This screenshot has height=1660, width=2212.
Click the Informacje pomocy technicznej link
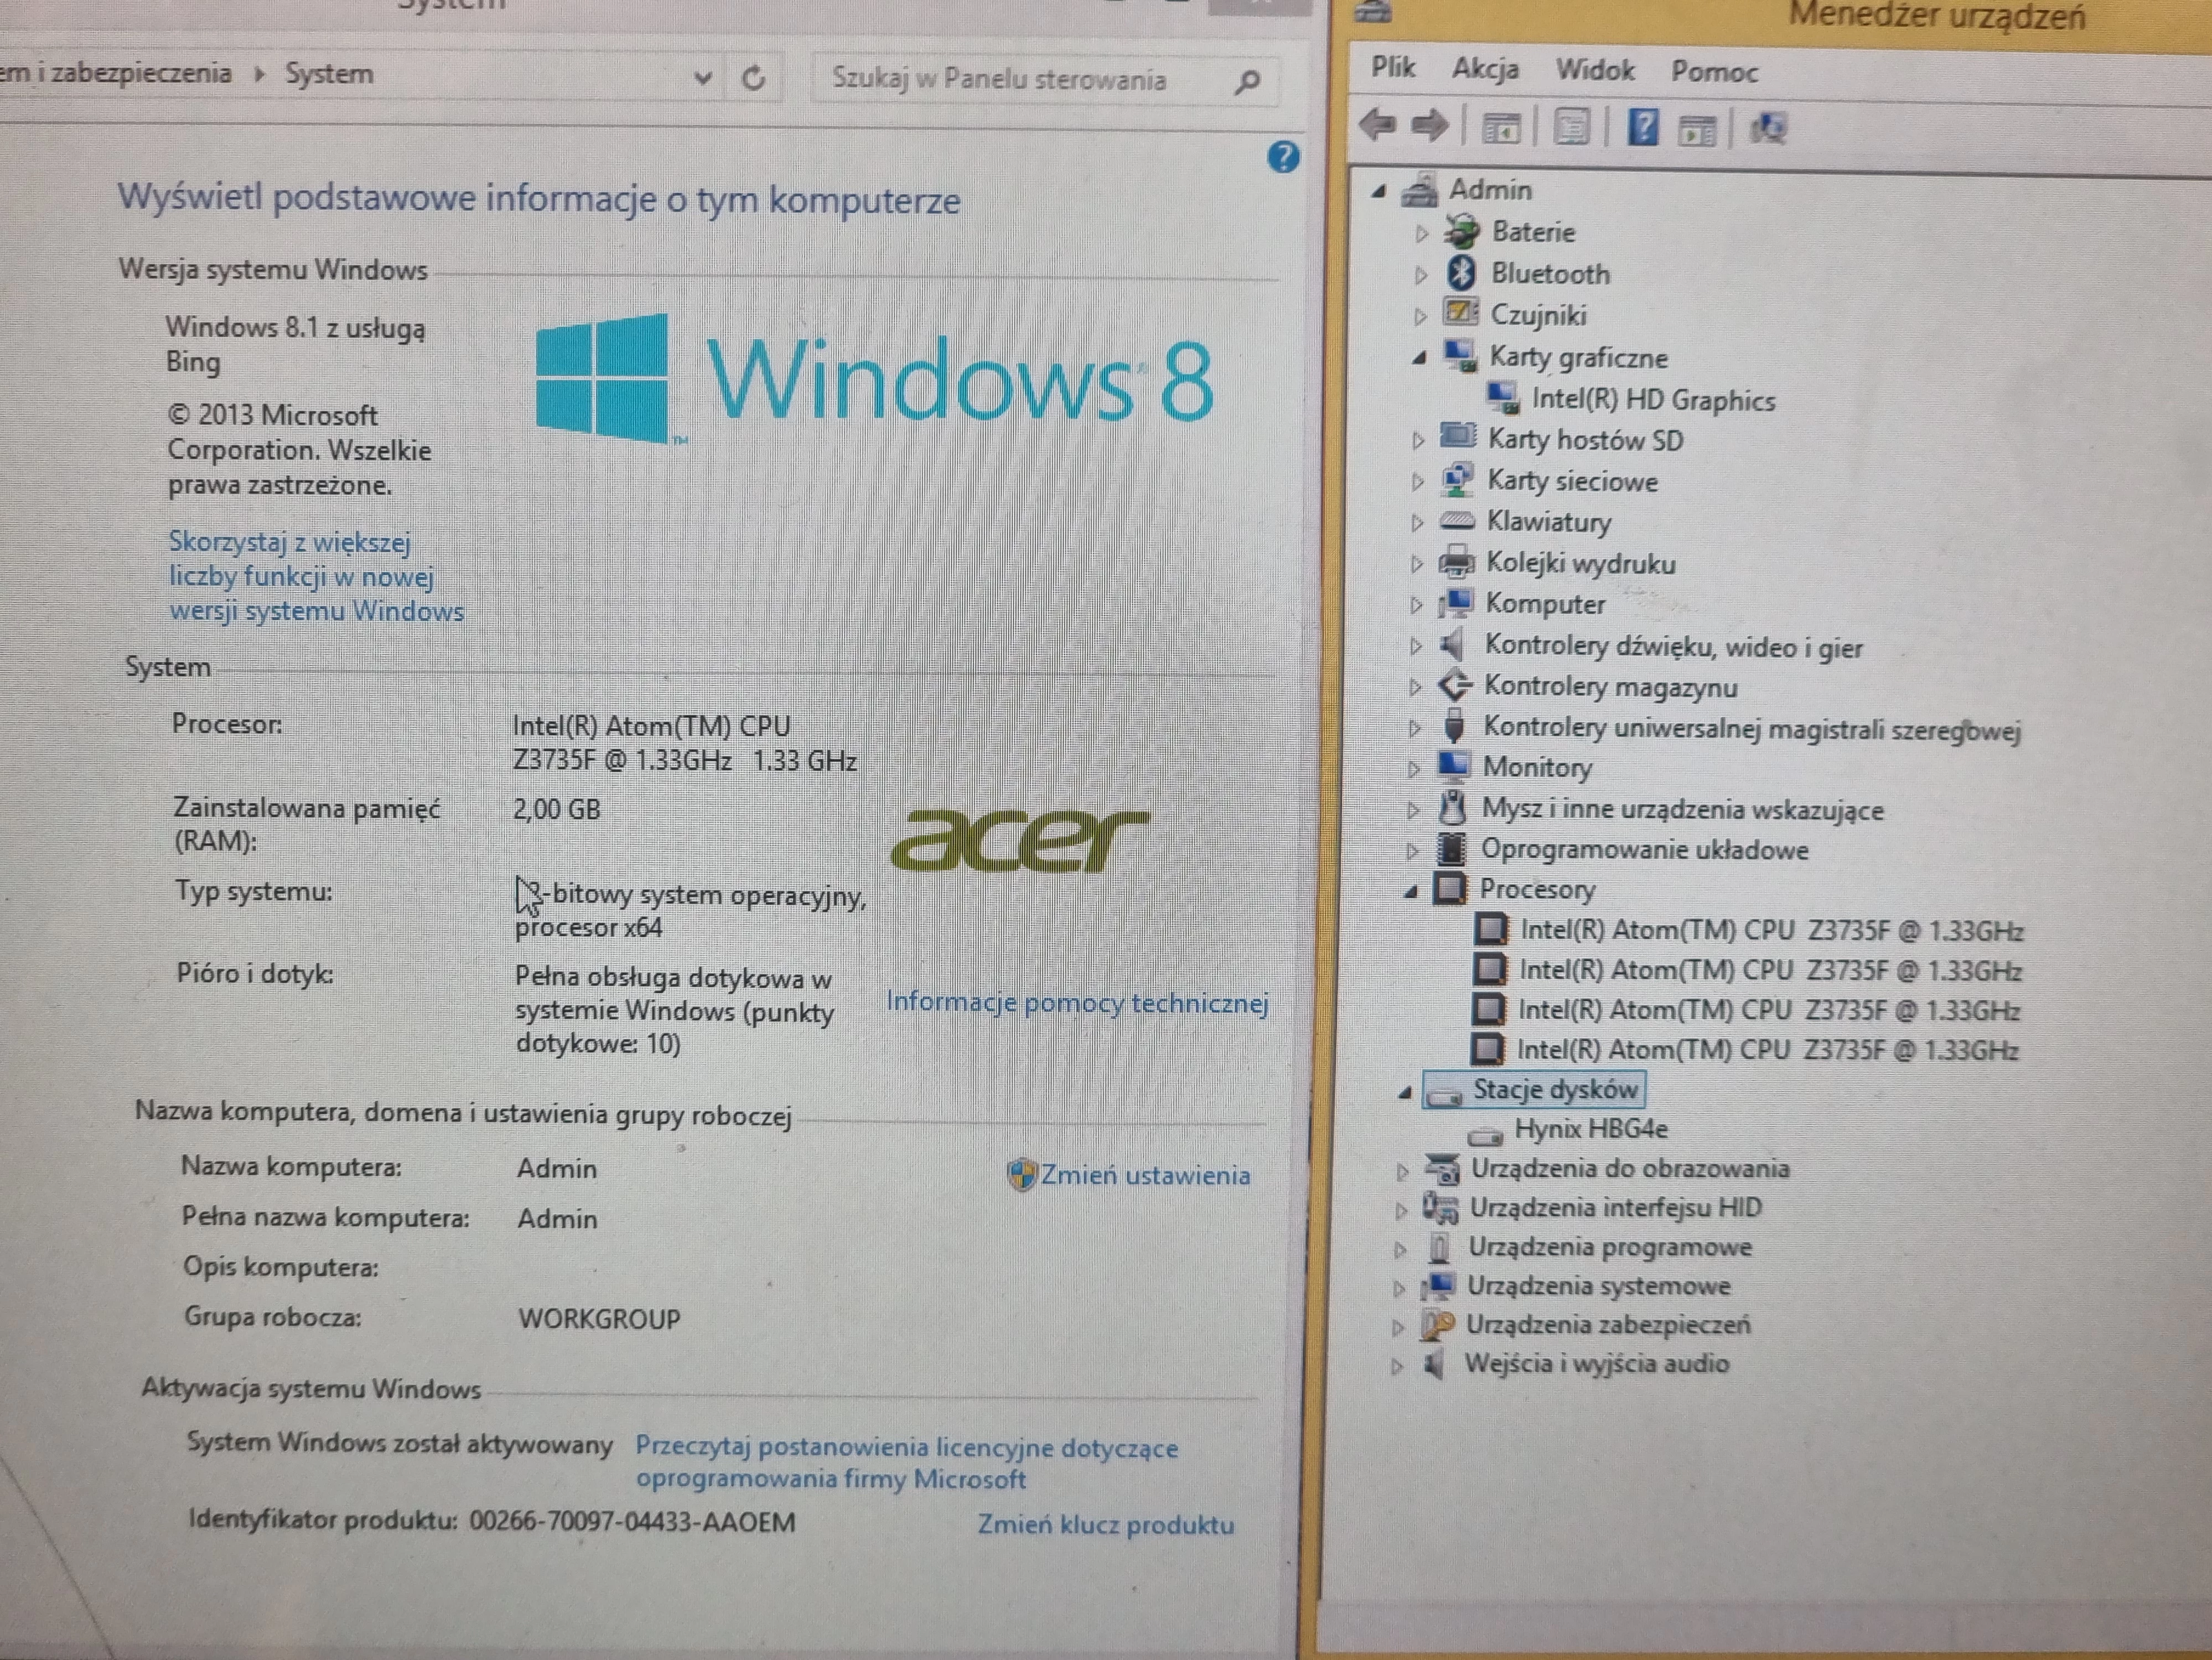pos(1077,1002)
